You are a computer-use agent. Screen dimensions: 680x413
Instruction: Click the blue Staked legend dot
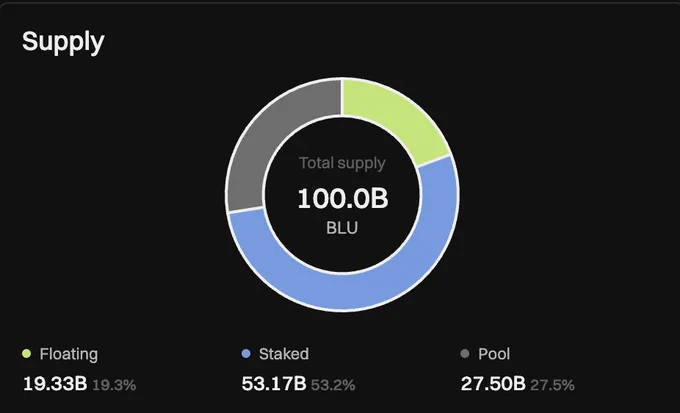[x=246, y=354]
